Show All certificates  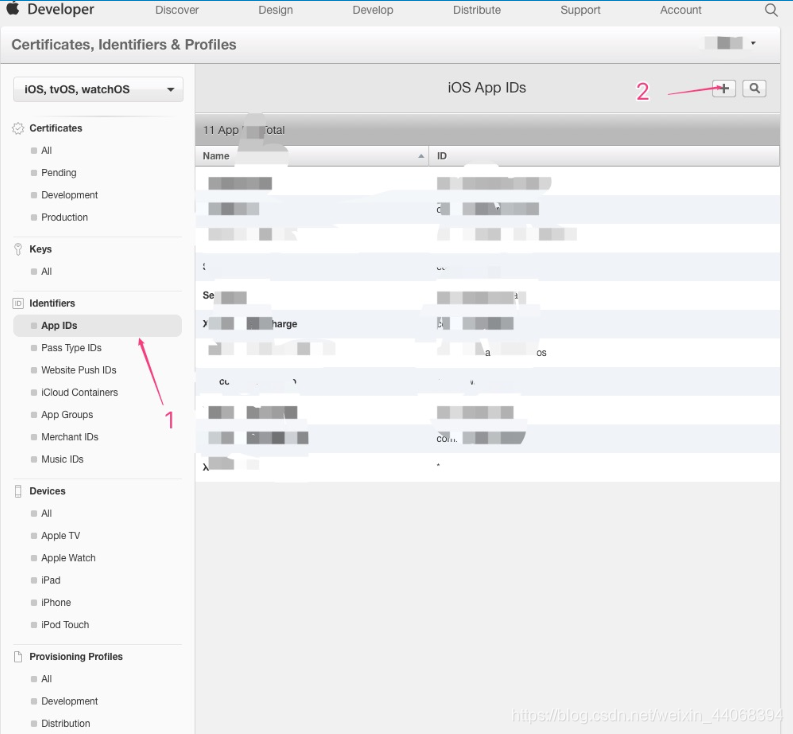click(47, 151)
